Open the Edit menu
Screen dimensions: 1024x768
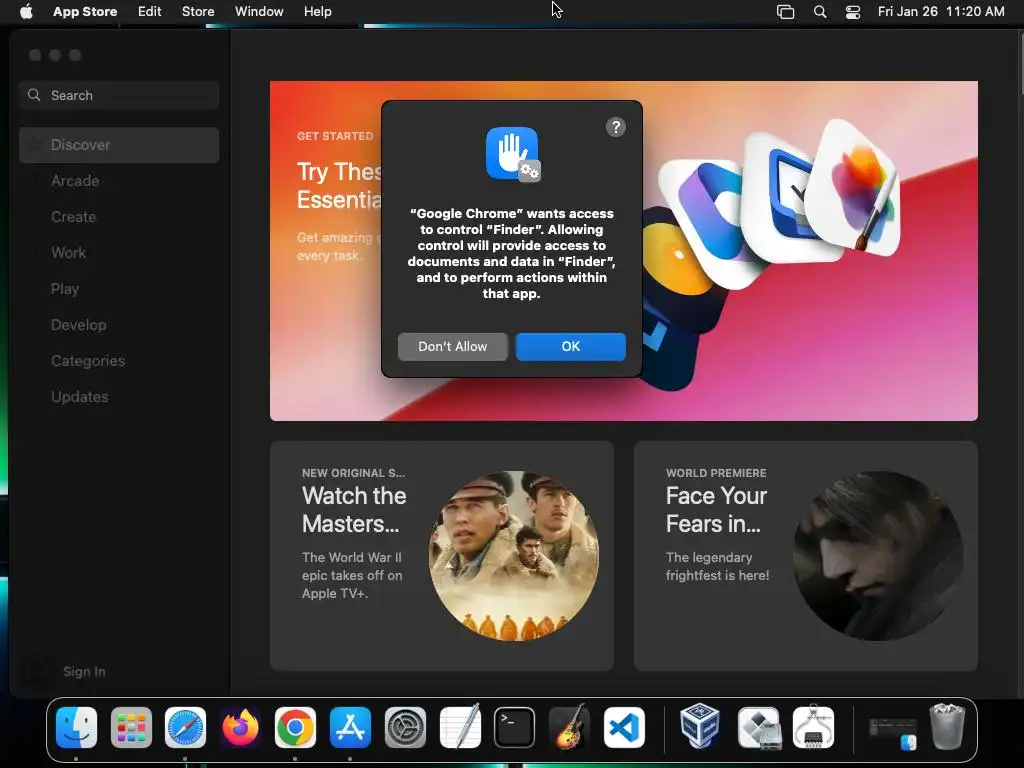point(150,11)
